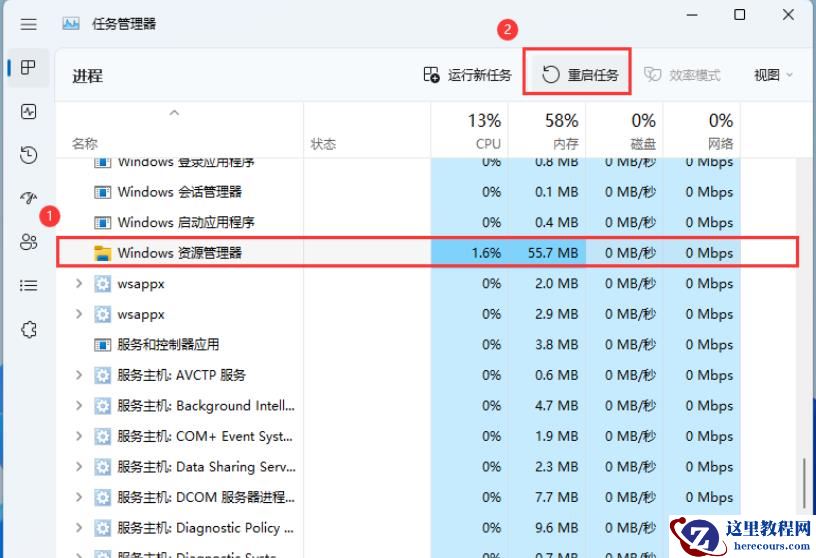Click the gear icon of 服务主机: AVCTP 服务
This screenshot has height=558, width=816.
tap(103, 375)
